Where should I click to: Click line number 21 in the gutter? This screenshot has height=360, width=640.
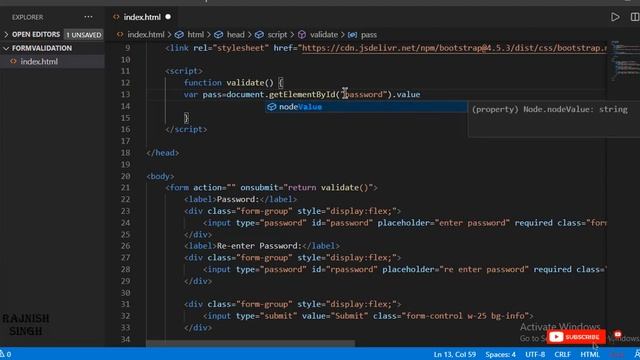coord(125,188)
